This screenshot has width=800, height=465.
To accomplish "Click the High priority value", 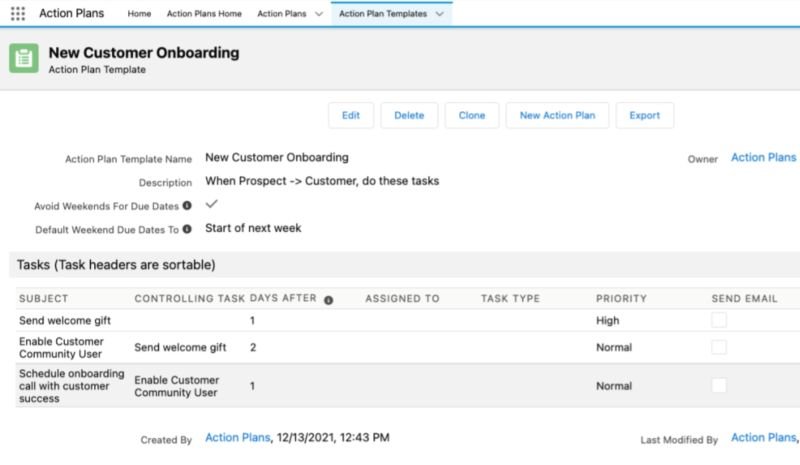I will click(608, 321).
